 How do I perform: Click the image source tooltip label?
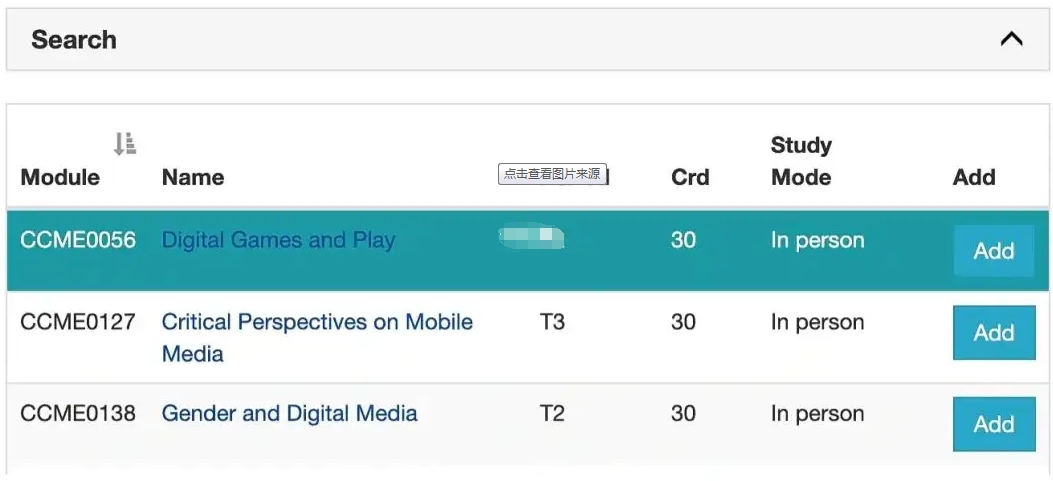(x=552, y=173)
